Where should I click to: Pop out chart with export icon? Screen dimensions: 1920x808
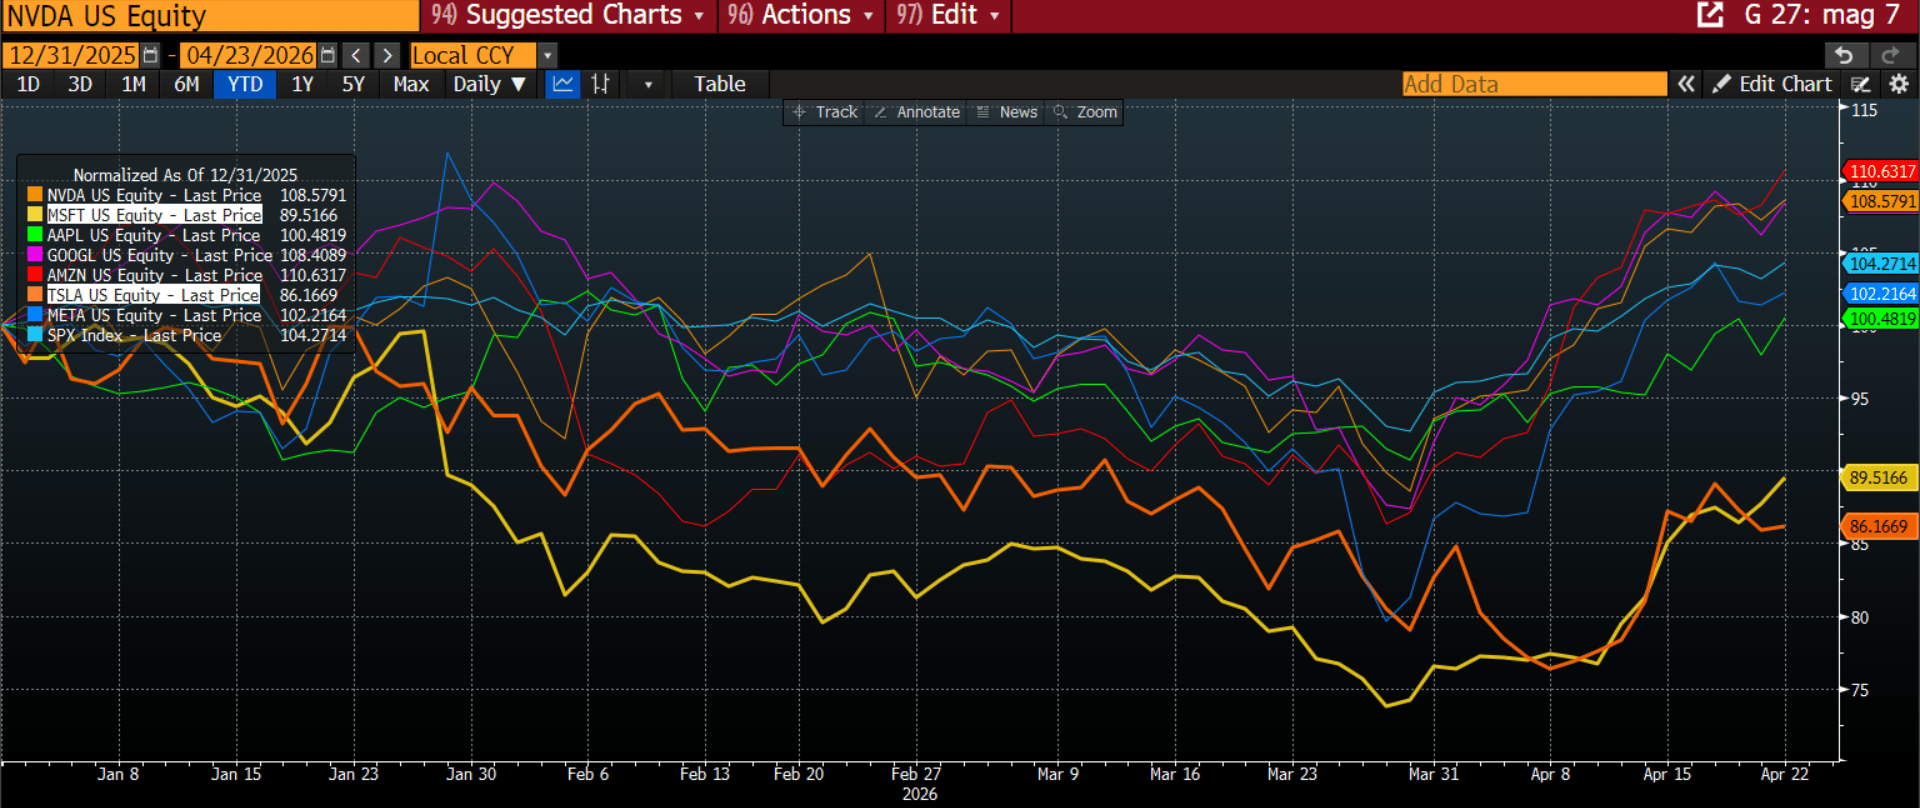[1710, 14]
